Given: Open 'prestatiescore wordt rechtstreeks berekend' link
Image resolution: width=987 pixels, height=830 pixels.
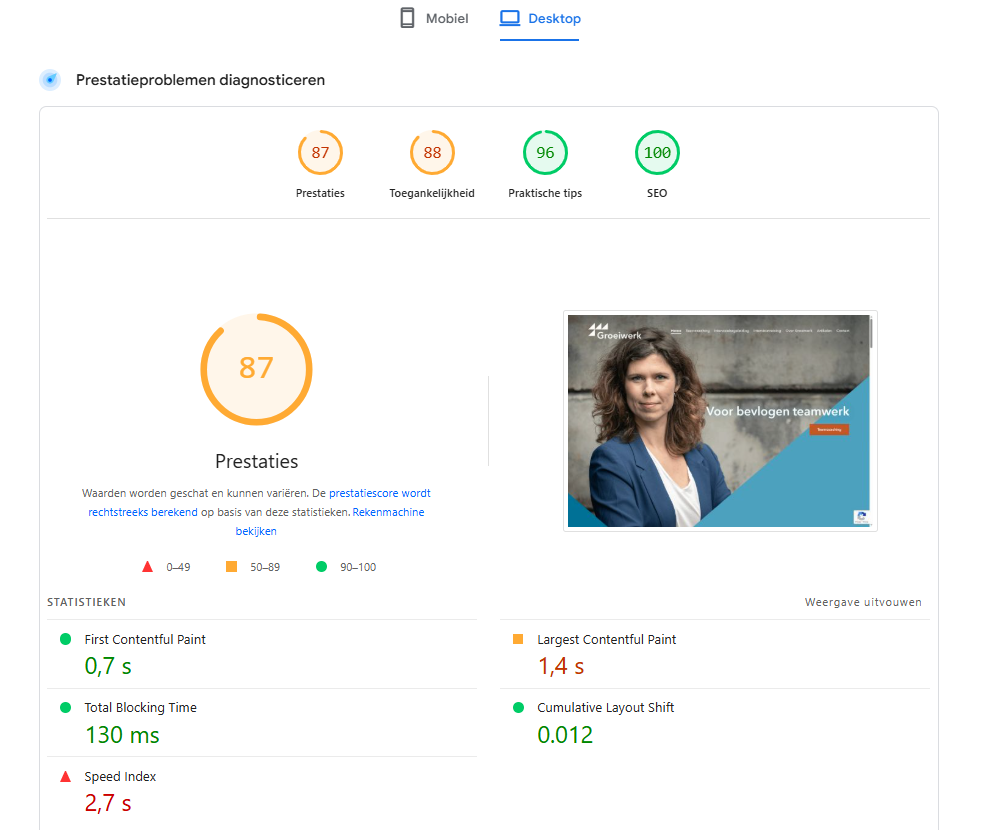Looking at the screenshot, I should click(379, 493).
